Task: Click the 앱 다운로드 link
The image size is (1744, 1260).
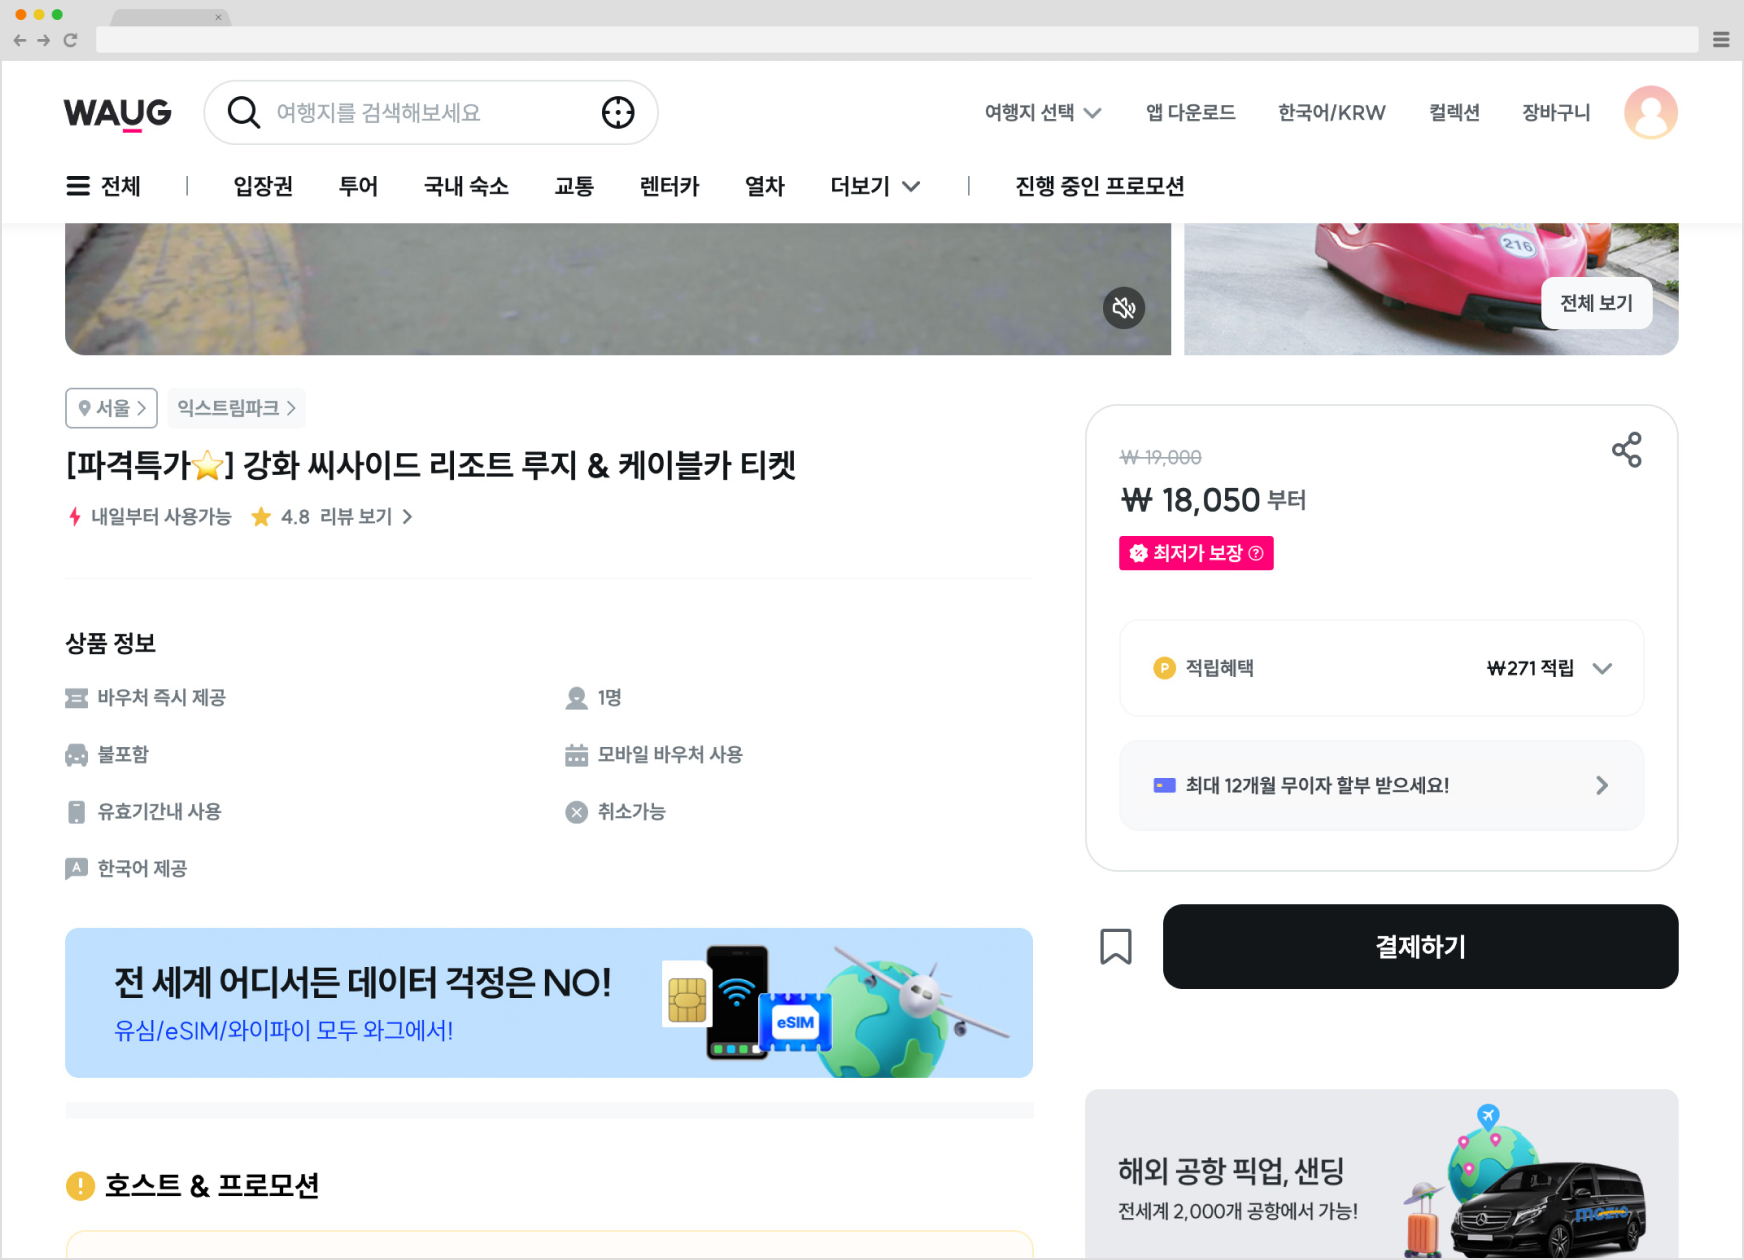Action: pos(1190,112)
